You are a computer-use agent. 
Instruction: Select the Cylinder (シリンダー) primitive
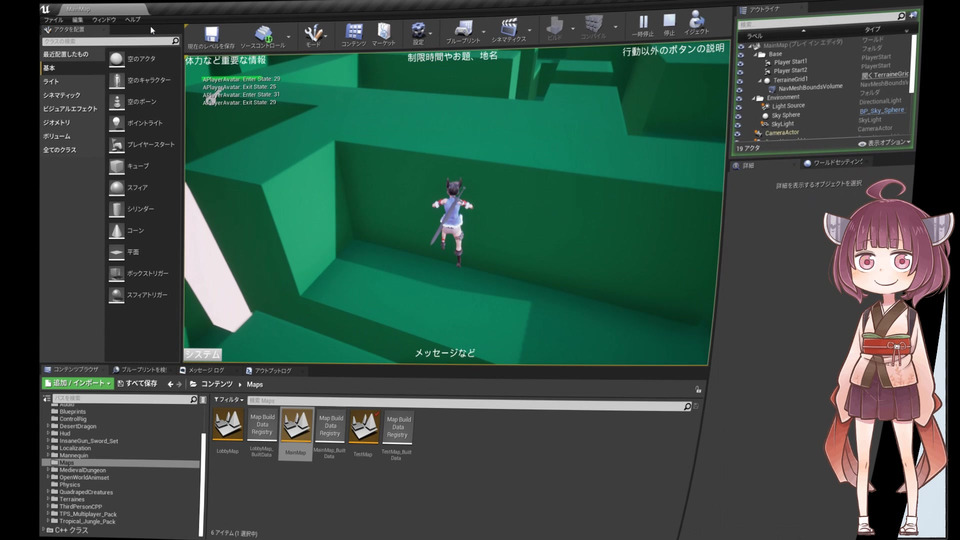click(x=143, y=209)
